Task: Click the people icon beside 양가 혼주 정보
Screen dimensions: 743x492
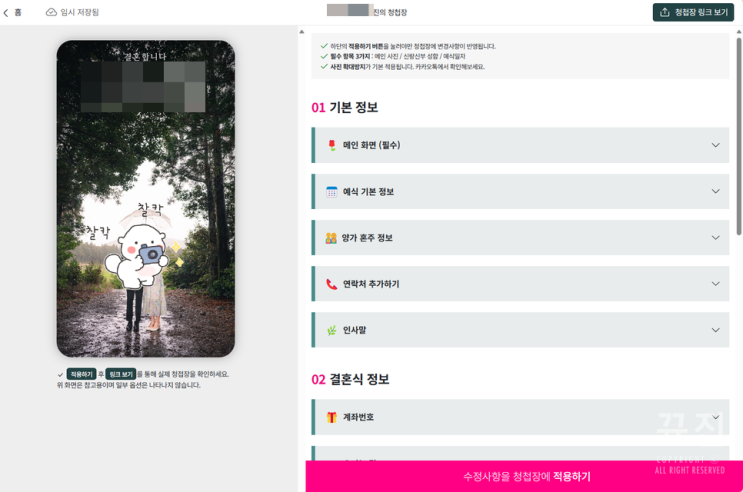Action: [331, 238]
